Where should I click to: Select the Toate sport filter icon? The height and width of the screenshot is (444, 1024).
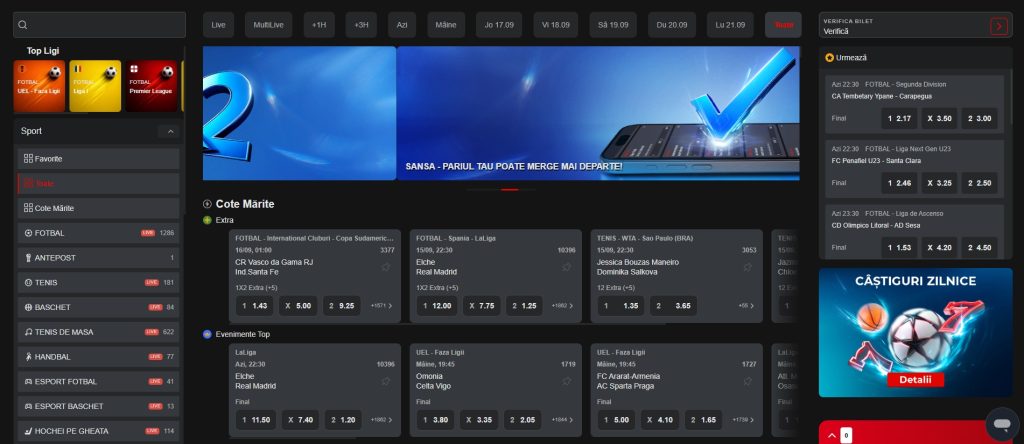coord(28,183)
